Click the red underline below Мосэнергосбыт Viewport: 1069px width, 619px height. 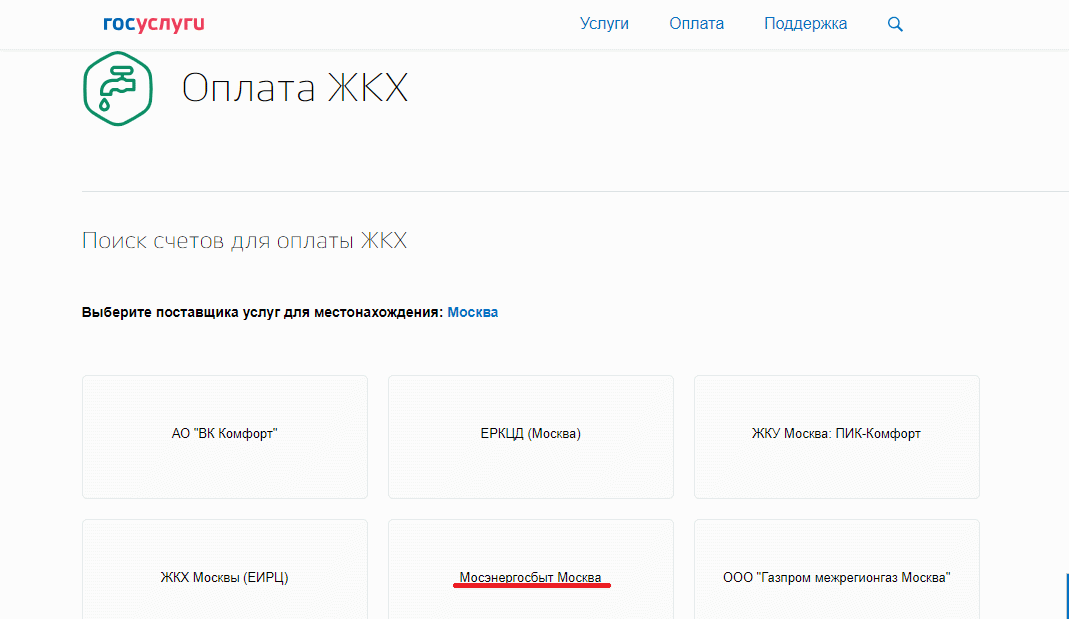531,587
